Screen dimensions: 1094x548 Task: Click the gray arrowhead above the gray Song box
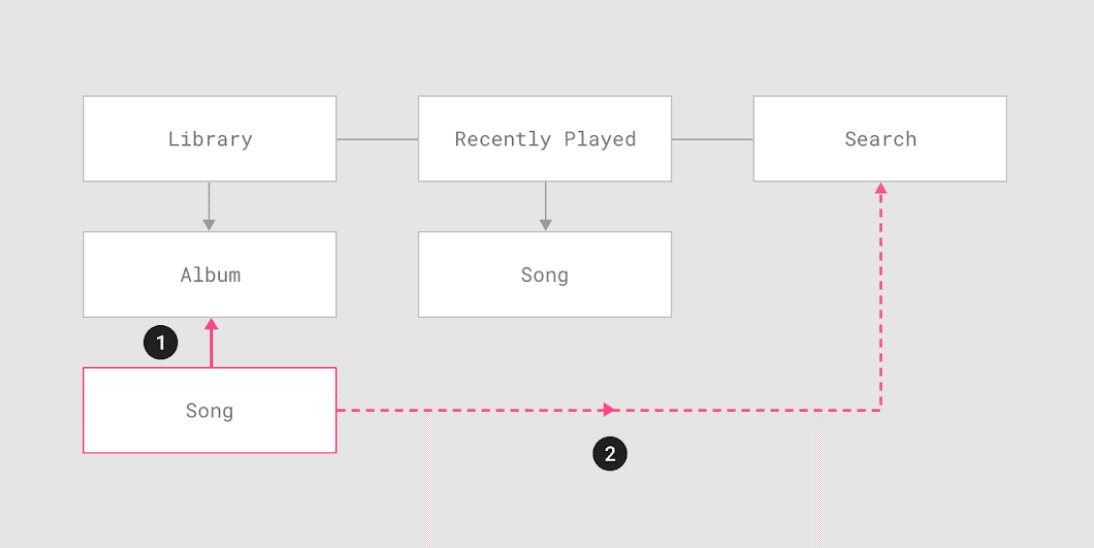coord(545,225)
